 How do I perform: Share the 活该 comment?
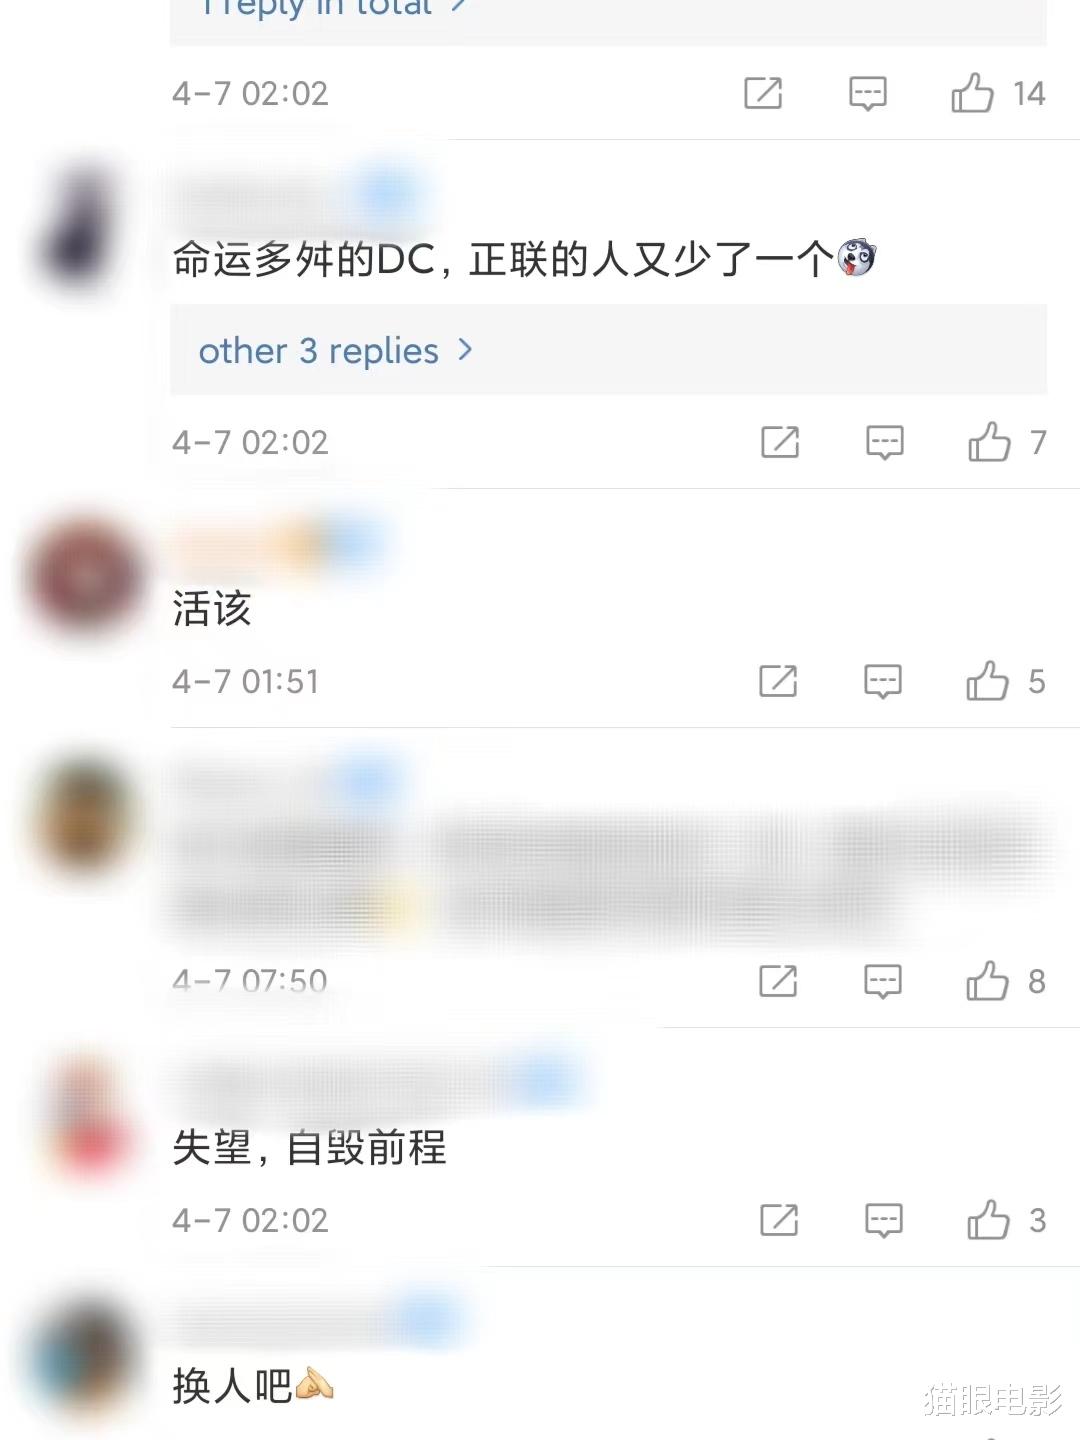click(x=778, y=681)
